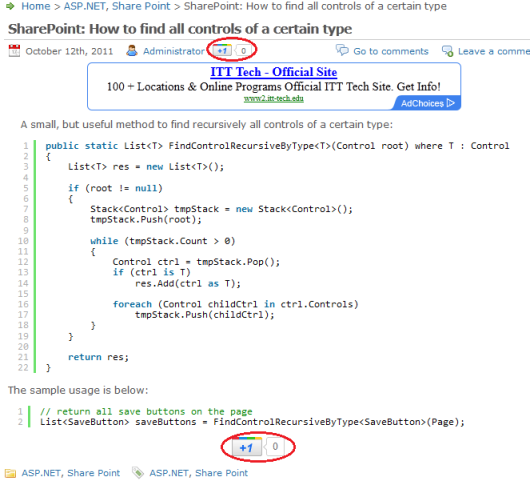Click top Google +1 button under title

[x=222, y=50]
